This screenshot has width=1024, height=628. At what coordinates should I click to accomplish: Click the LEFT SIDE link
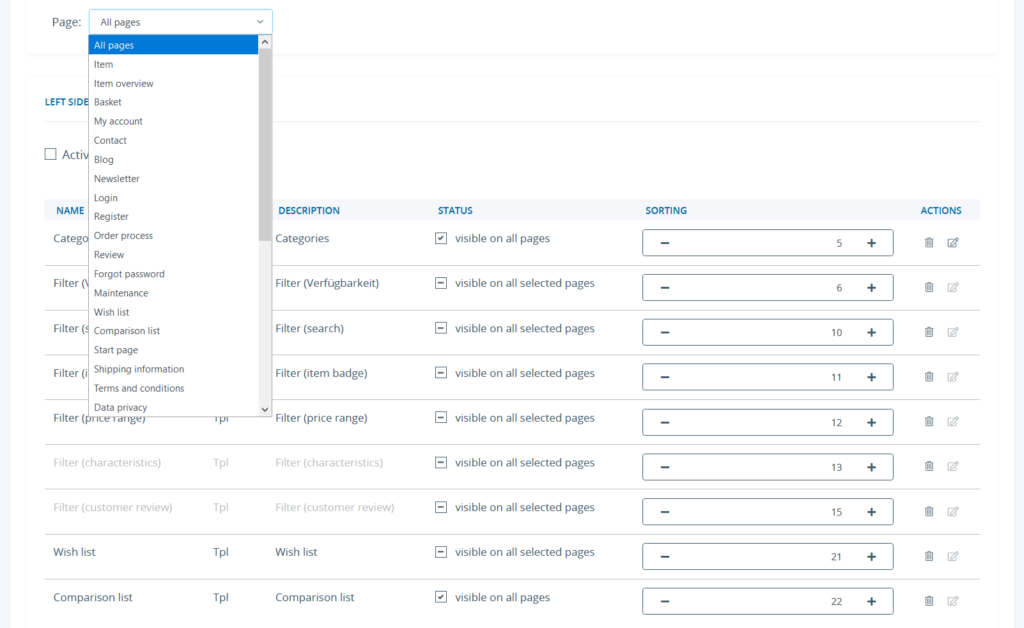point(65,101)
